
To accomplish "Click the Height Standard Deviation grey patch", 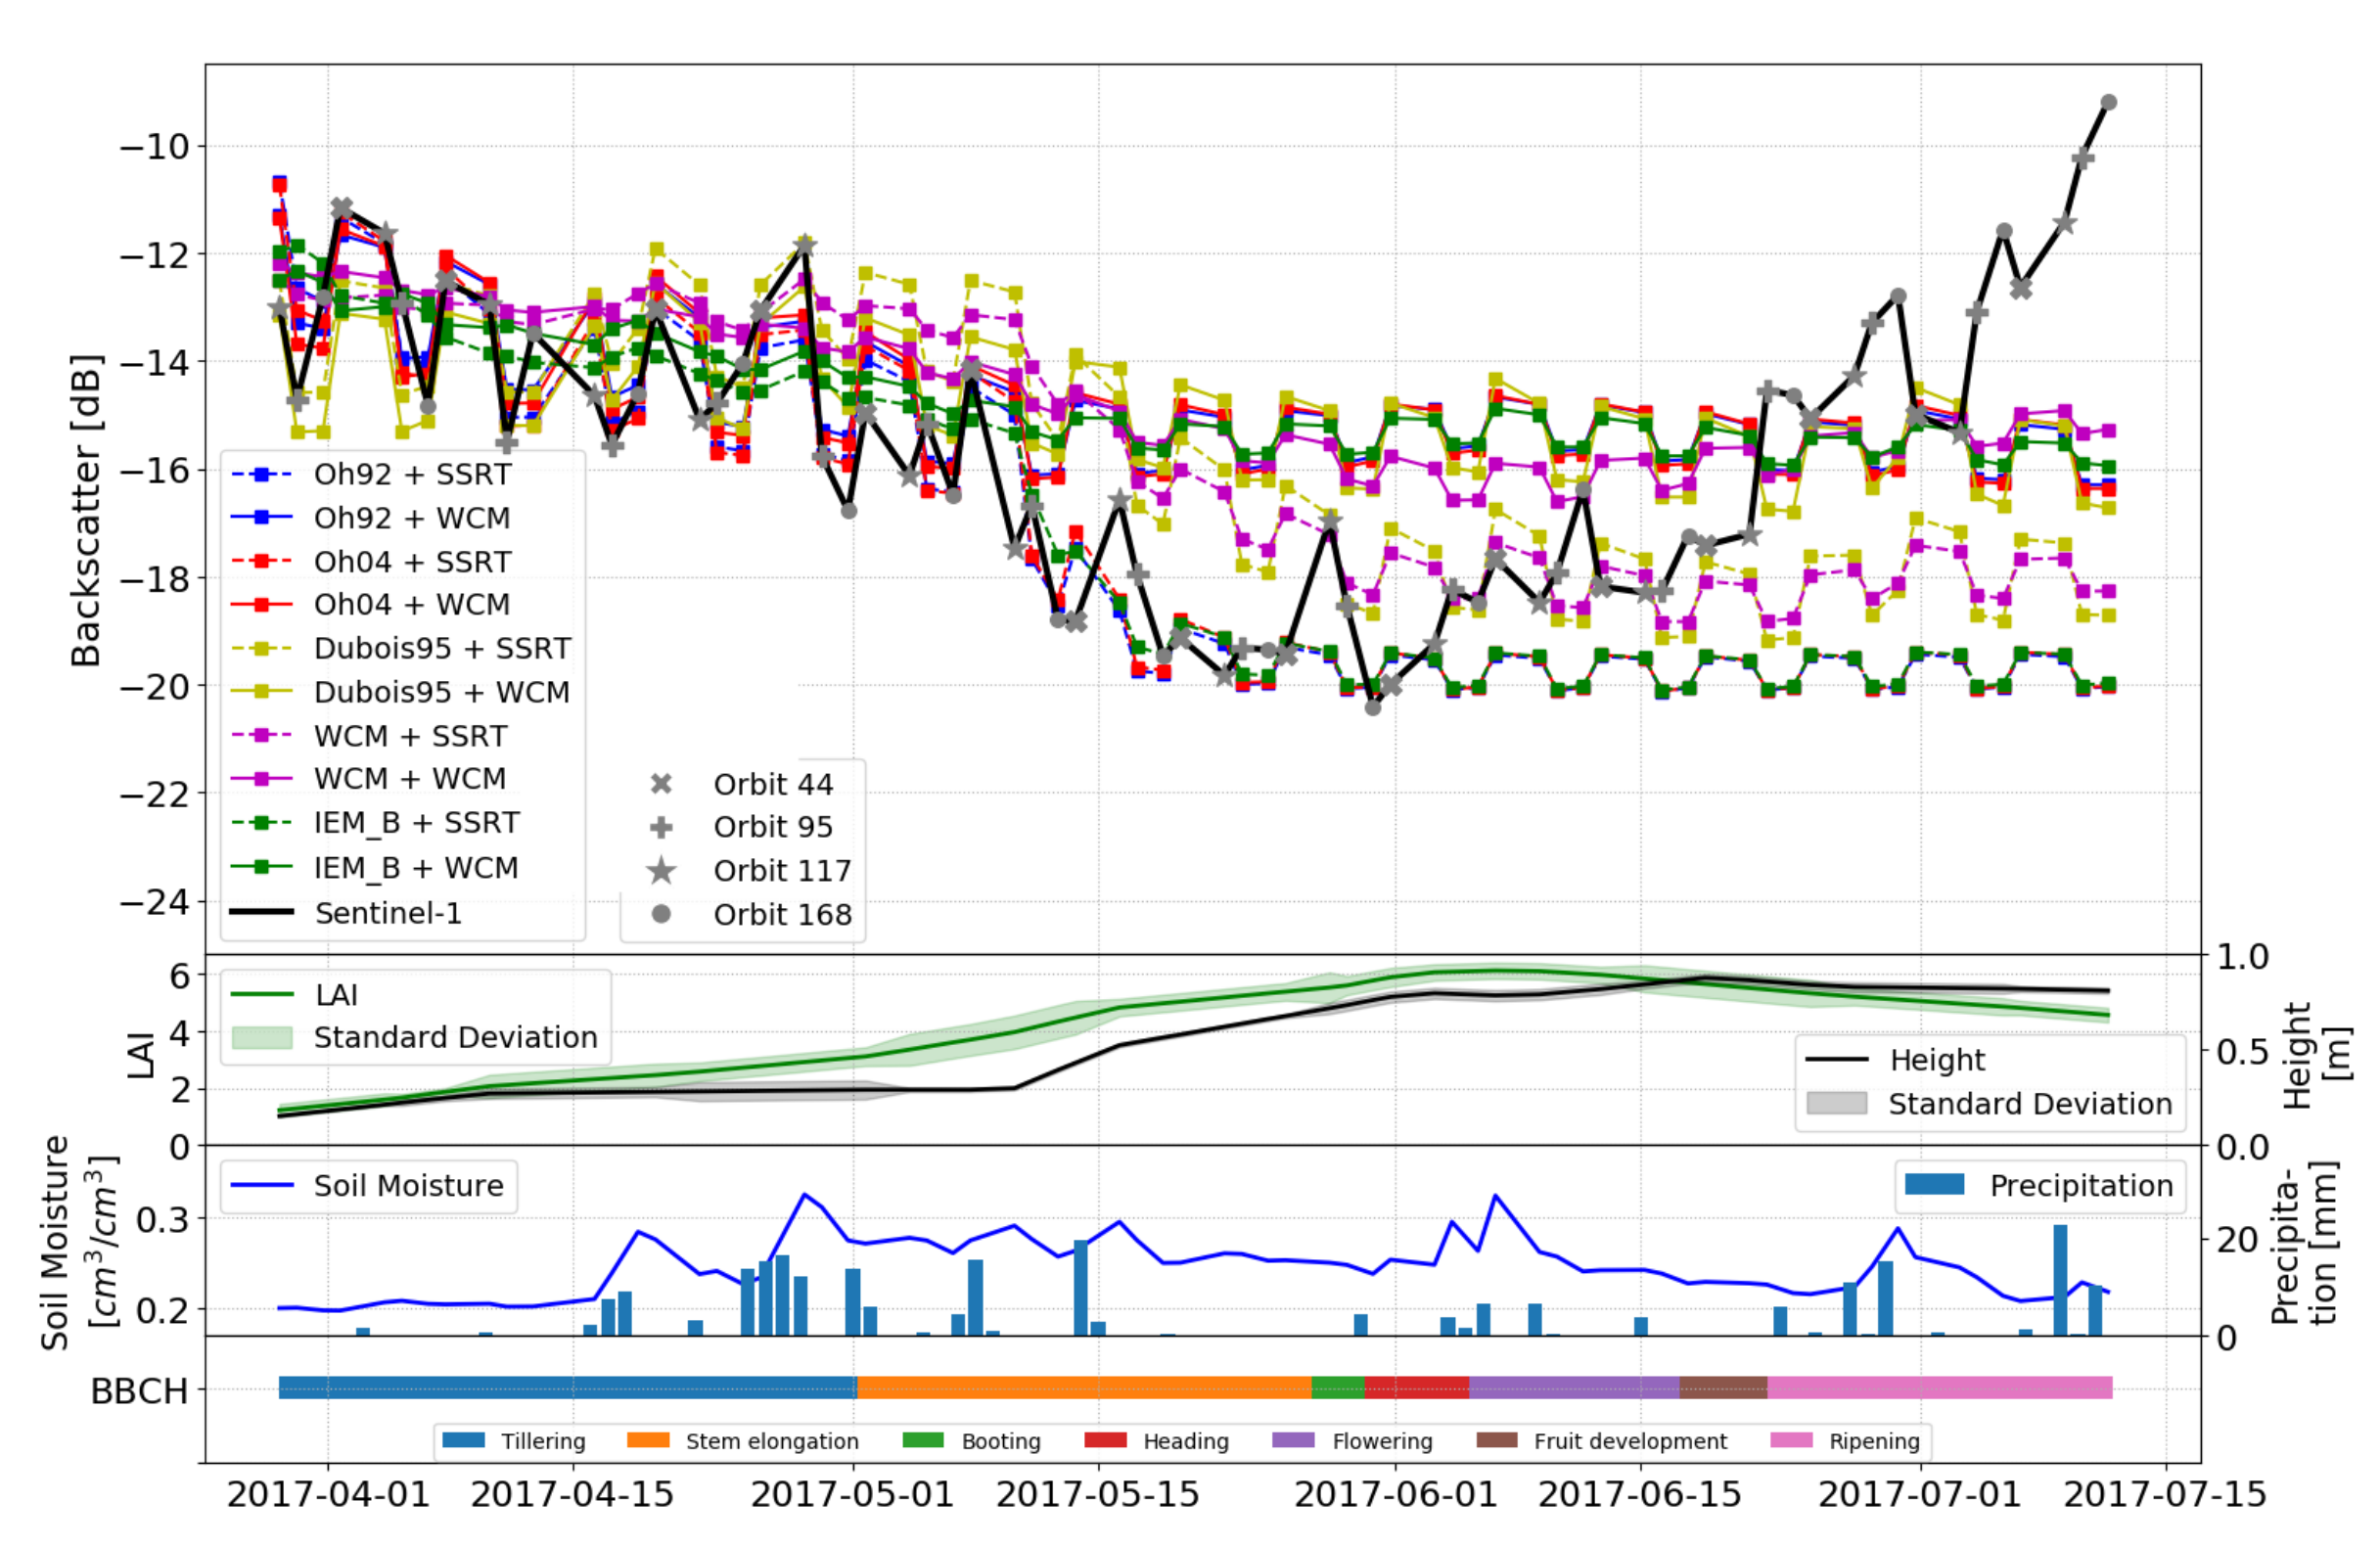I will point(1837,1103).
